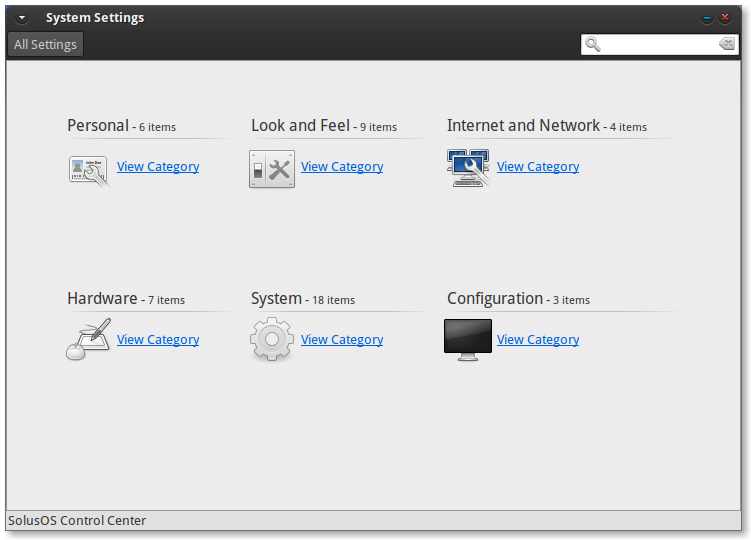Focus the search input field
Screen dimensions: 751x540
660,44
